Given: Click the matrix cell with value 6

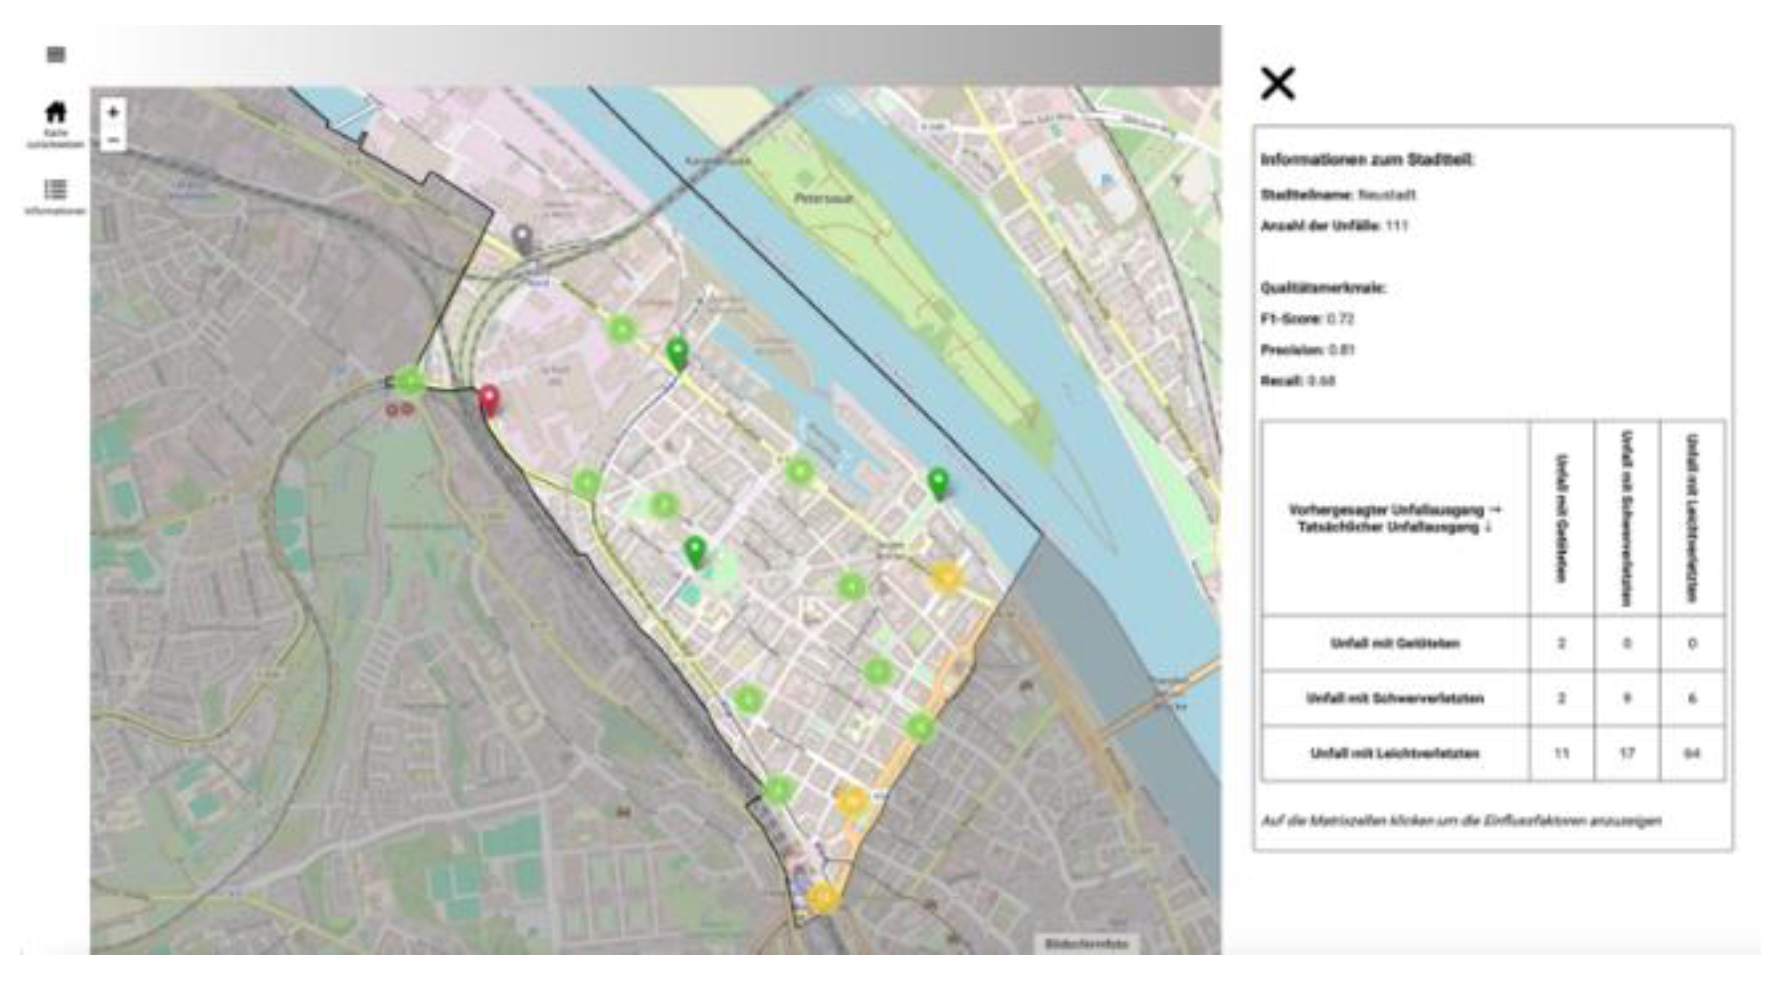Looking at the screenshot, I should [1691, 698].
